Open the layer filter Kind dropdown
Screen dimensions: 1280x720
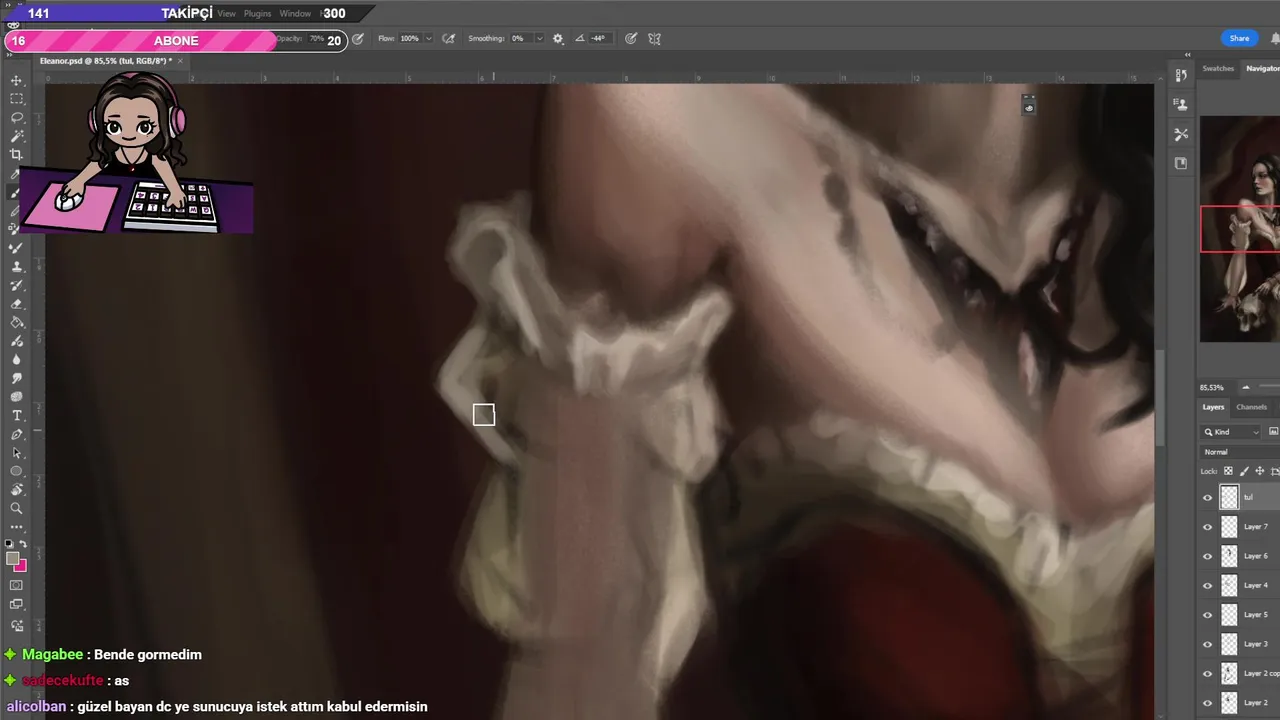tap(1231, 432)
